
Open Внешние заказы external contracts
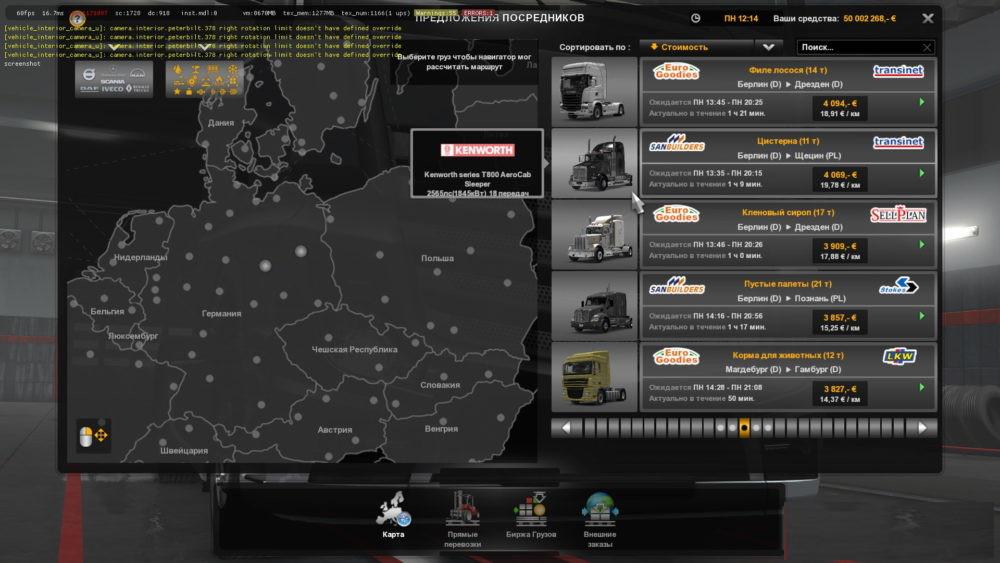pyautogui.click(x=599, y=514)
